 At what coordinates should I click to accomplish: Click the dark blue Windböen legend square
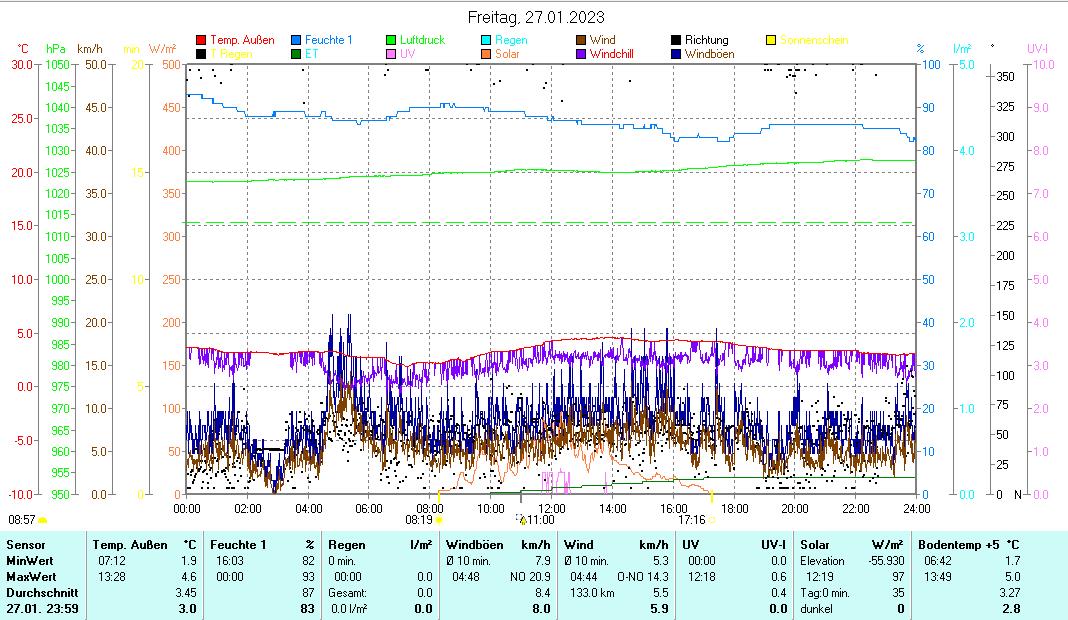pos(676,54)
